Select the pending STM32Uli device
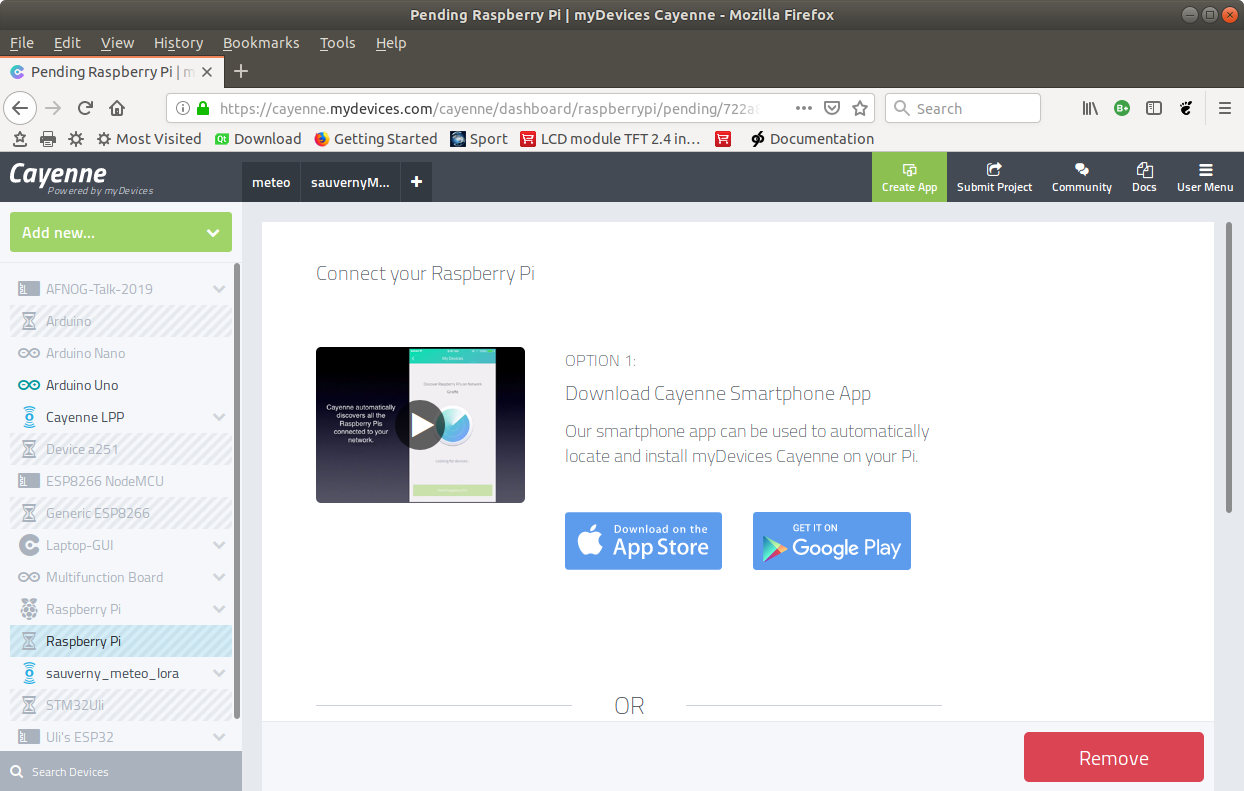 click(x=121, y=705)
